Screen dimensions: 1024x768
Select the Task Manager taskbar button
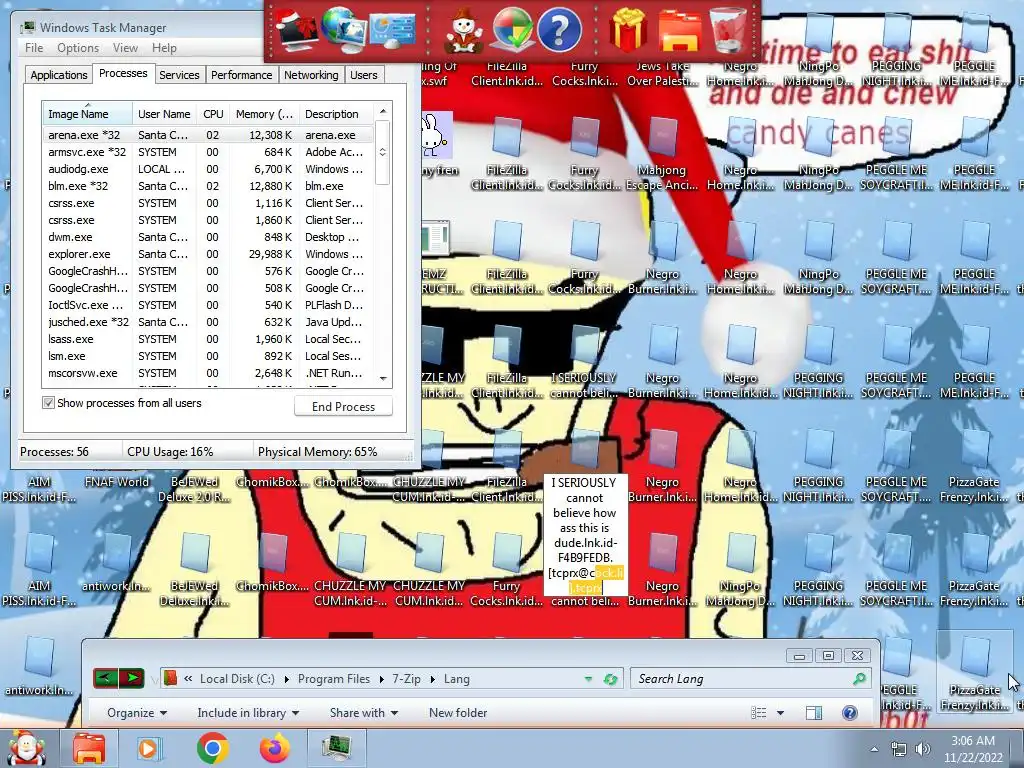click(x=337, y=748)
